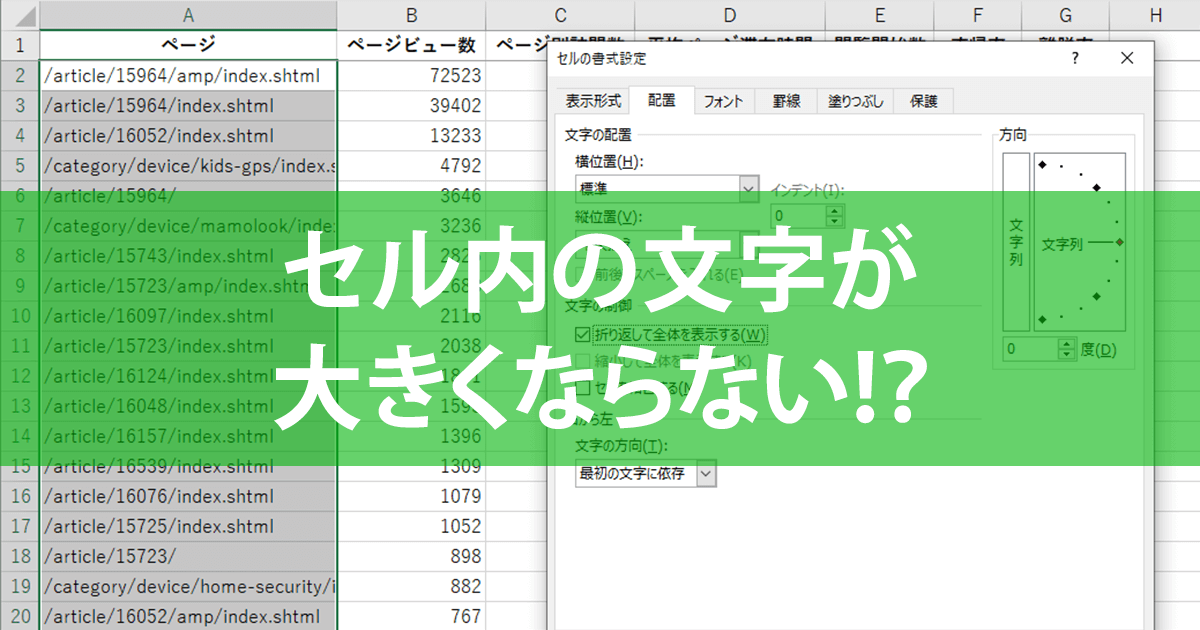The height and width of the screenshot is (630, 1200).
Task: Click the インデント spinner arrows
Action: pyautogui.click(x=835, y=215)
